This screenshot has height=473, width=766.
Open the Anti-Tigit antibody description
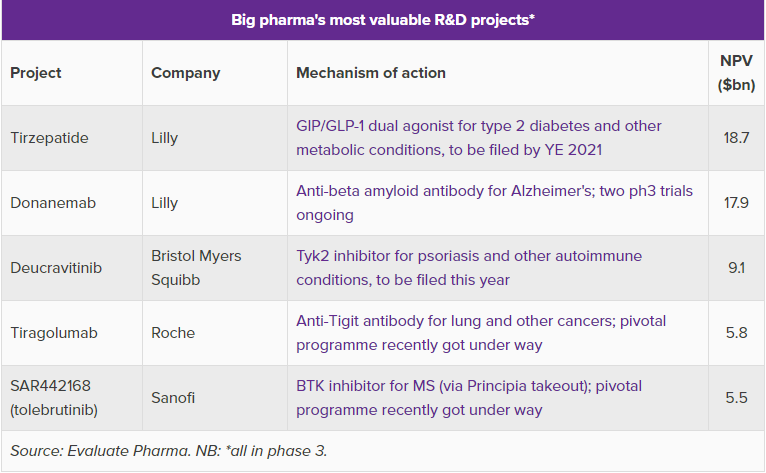(x=481, y=333)
